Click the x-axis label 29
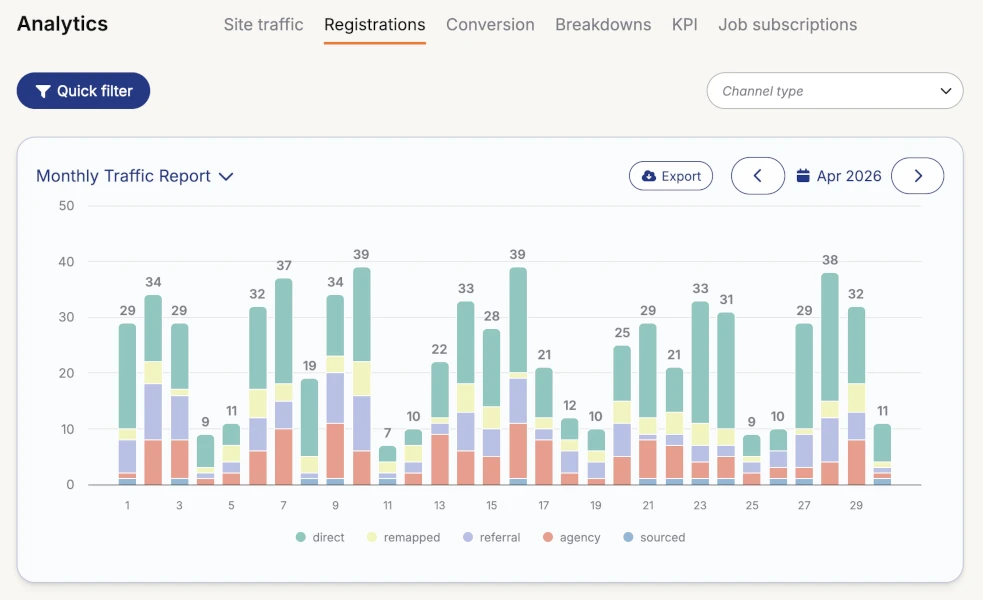 pos(856,505)
